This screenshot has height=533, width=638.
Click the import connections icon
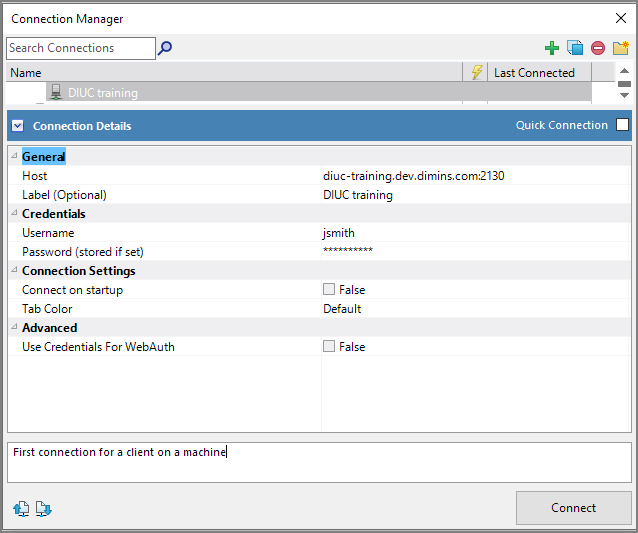(x=43, y=509)
